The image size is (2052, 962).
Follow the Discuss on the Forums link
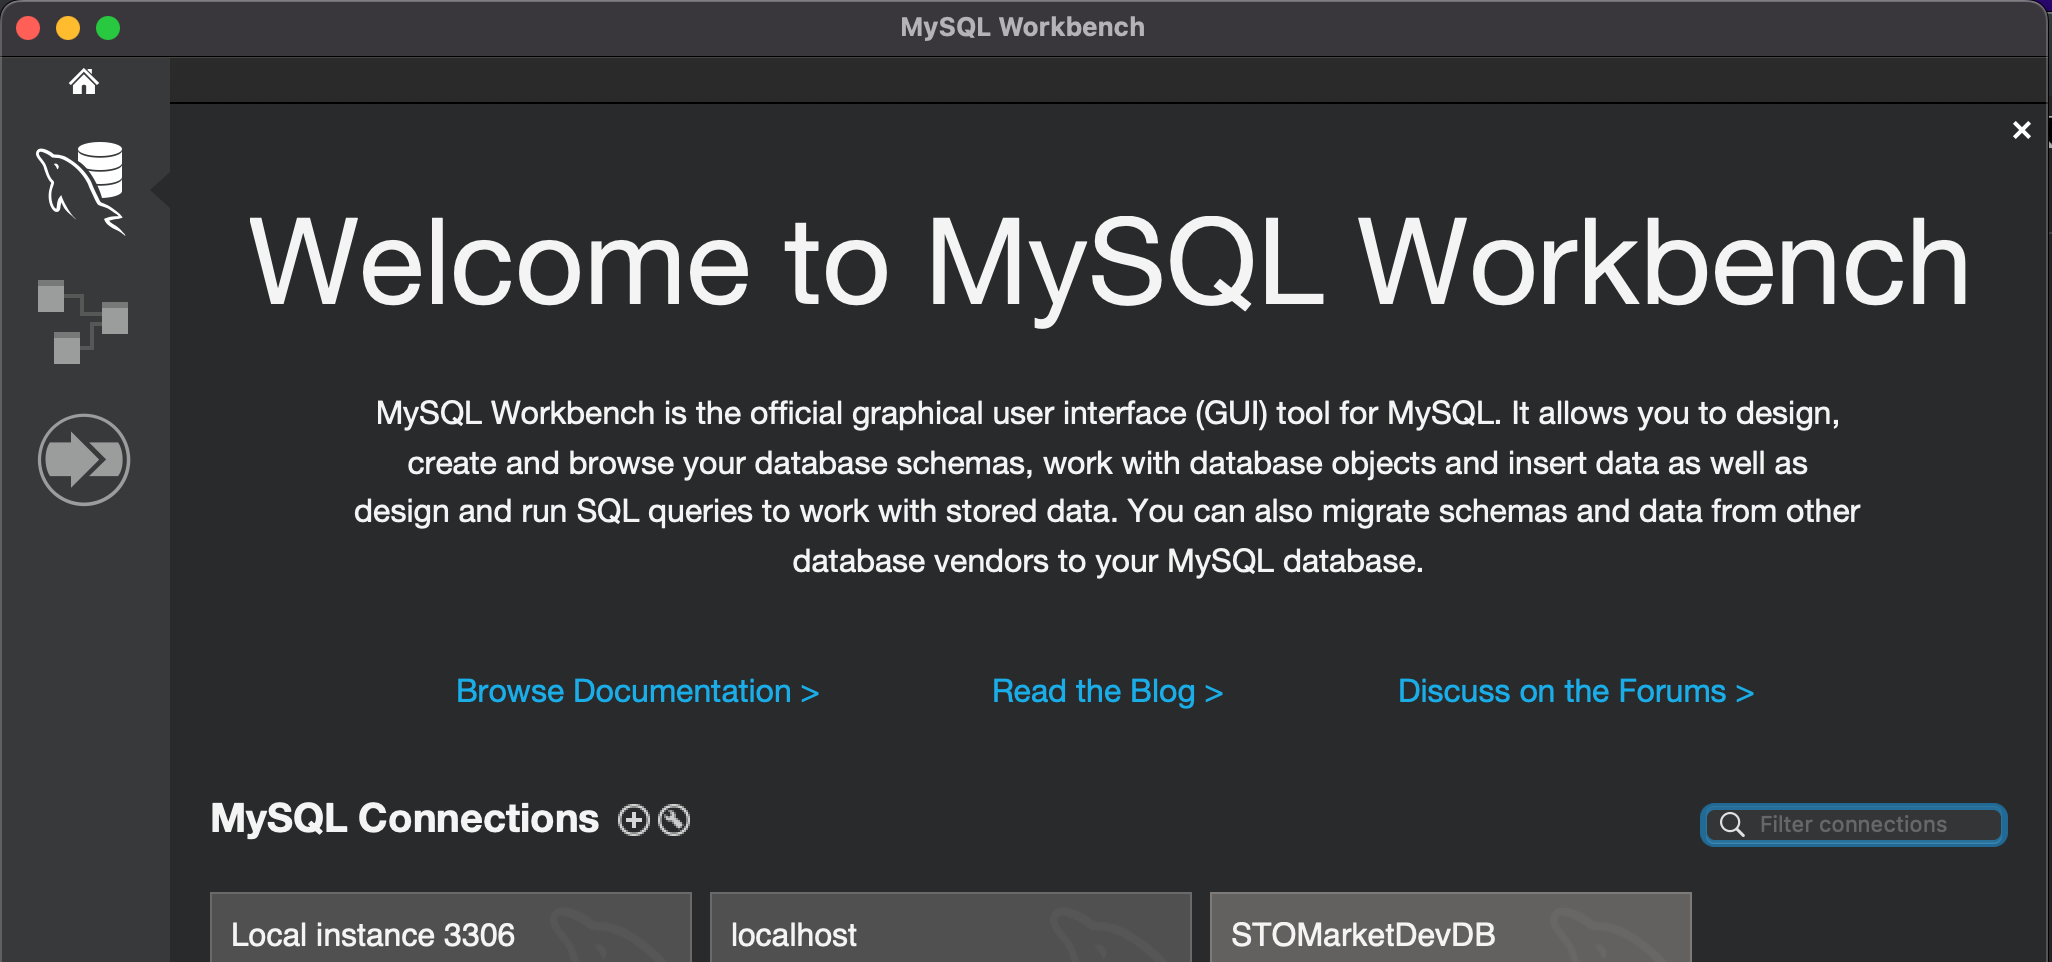pyautogui.click(x=1576, y=691)
